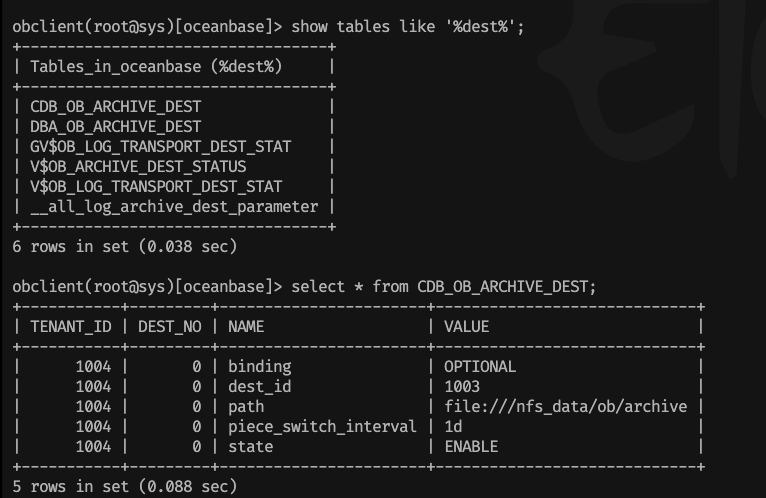Screen dimensions: 766x498
Task: Click the 6 rows in set result line
Action: coord(125,246)
